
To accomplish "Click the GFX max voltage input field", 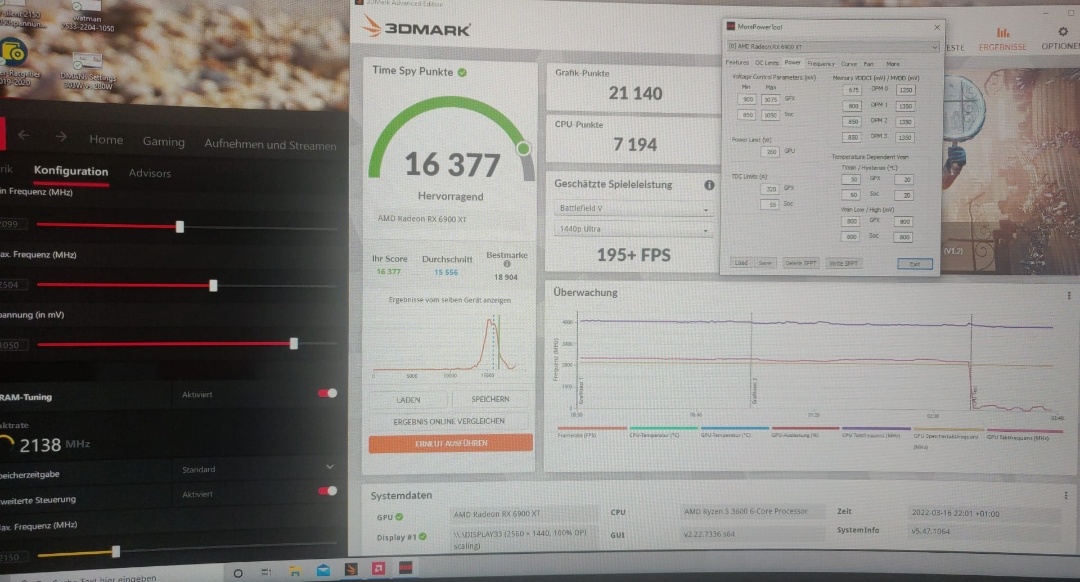I will [x=770, y=100].
